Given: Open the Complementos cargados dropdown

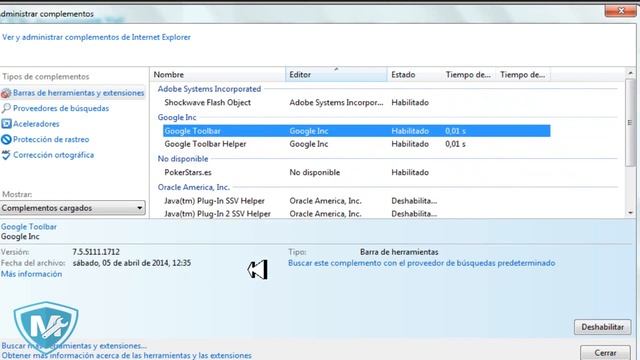Looking at the screenshot, I should click(73, 208).
